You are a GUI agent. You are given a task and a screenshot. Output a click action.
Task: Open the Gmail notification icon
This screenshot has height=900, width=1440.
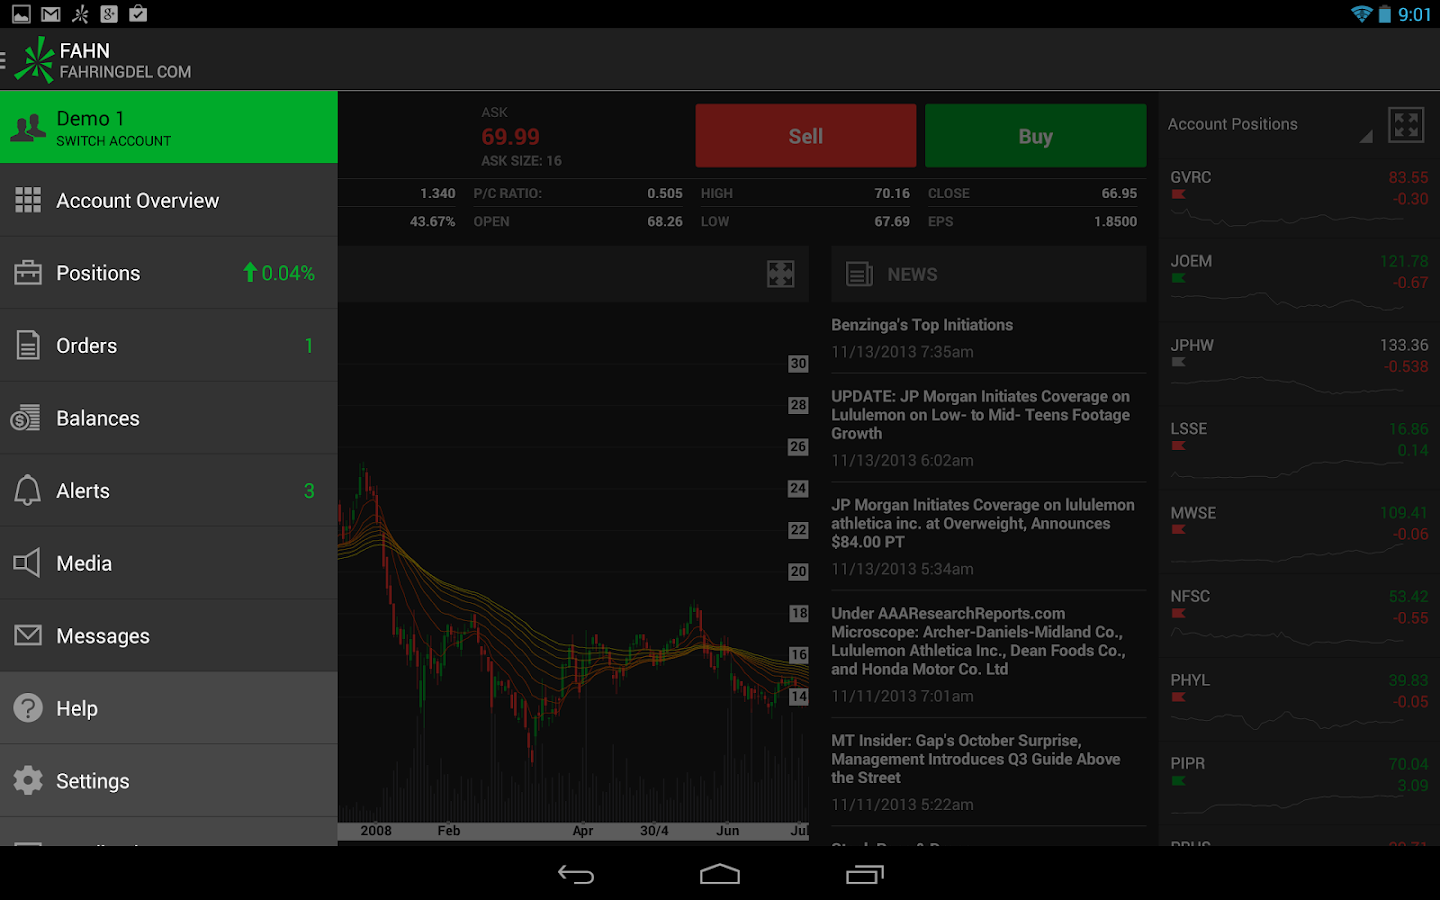tap(51, 14)
